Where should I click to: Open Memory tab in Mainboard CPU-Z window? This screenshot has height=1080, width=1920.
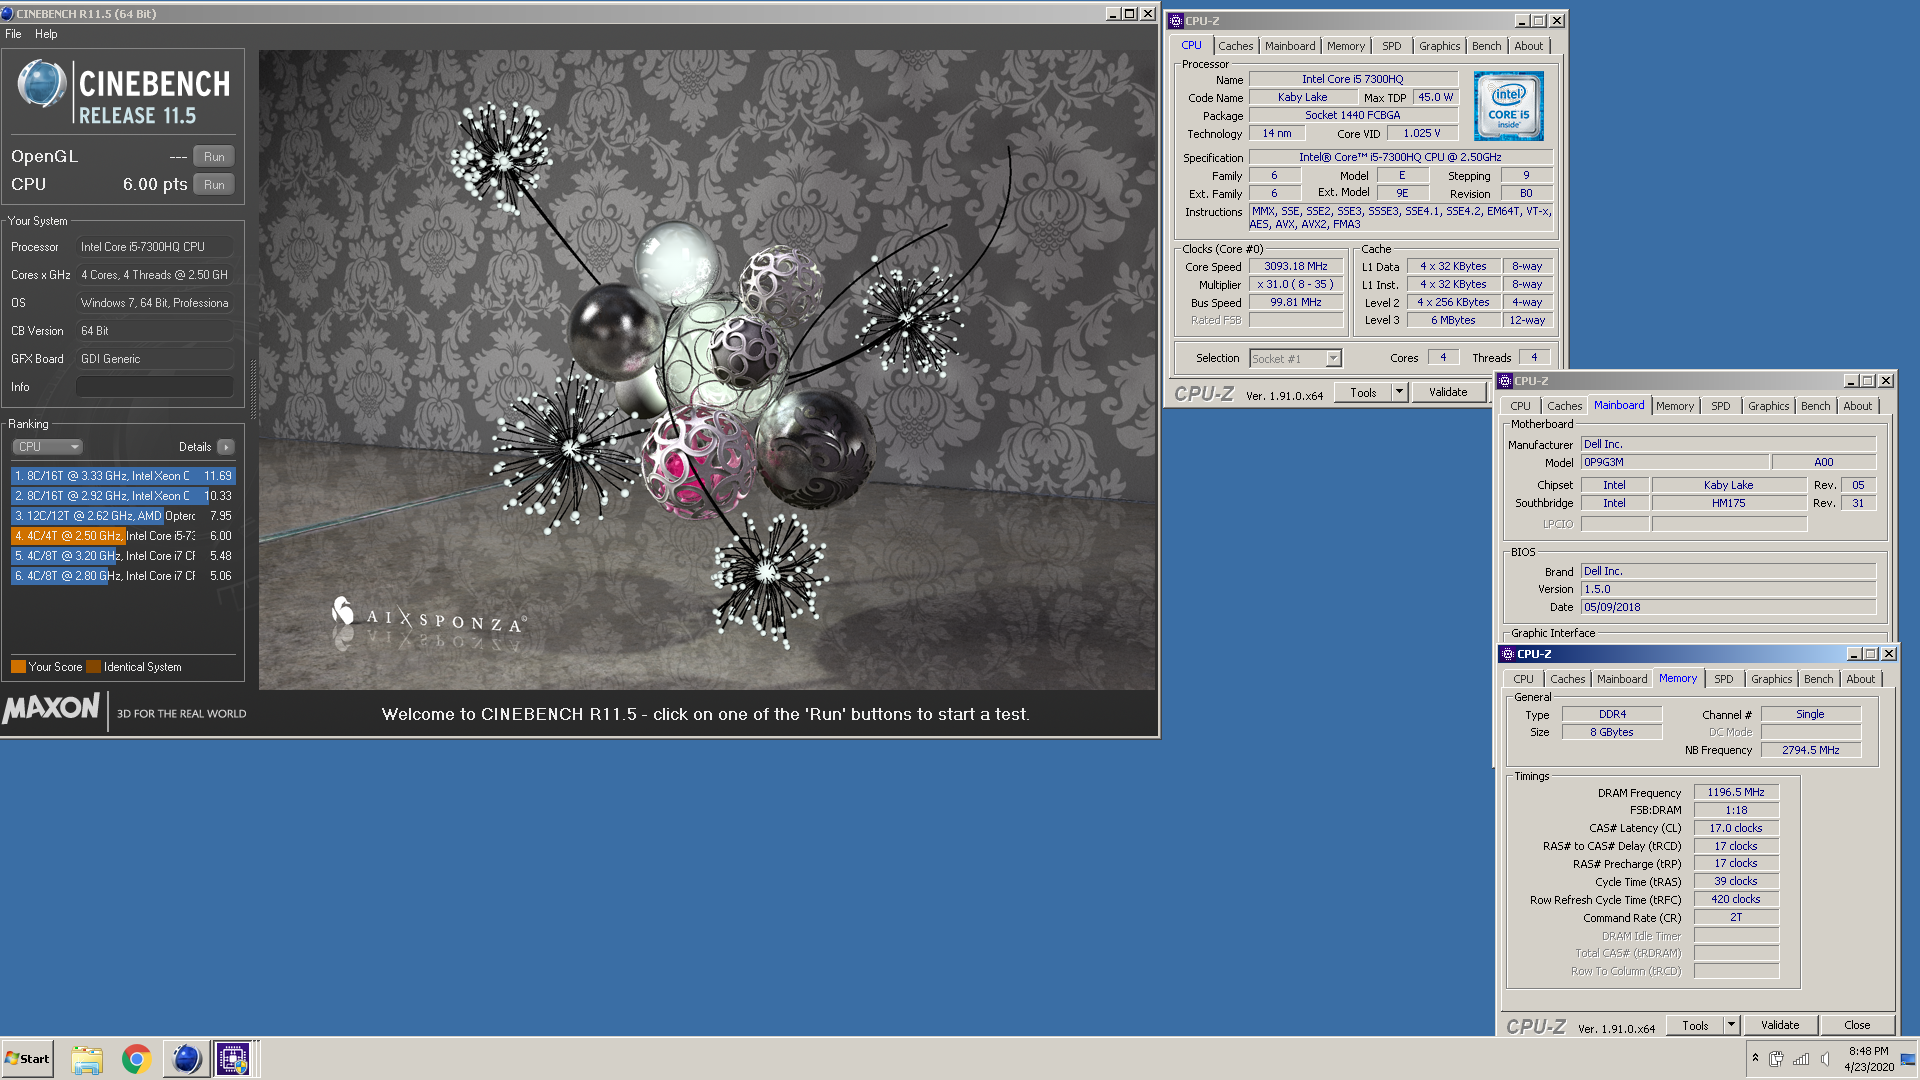tap(1674, 406)
